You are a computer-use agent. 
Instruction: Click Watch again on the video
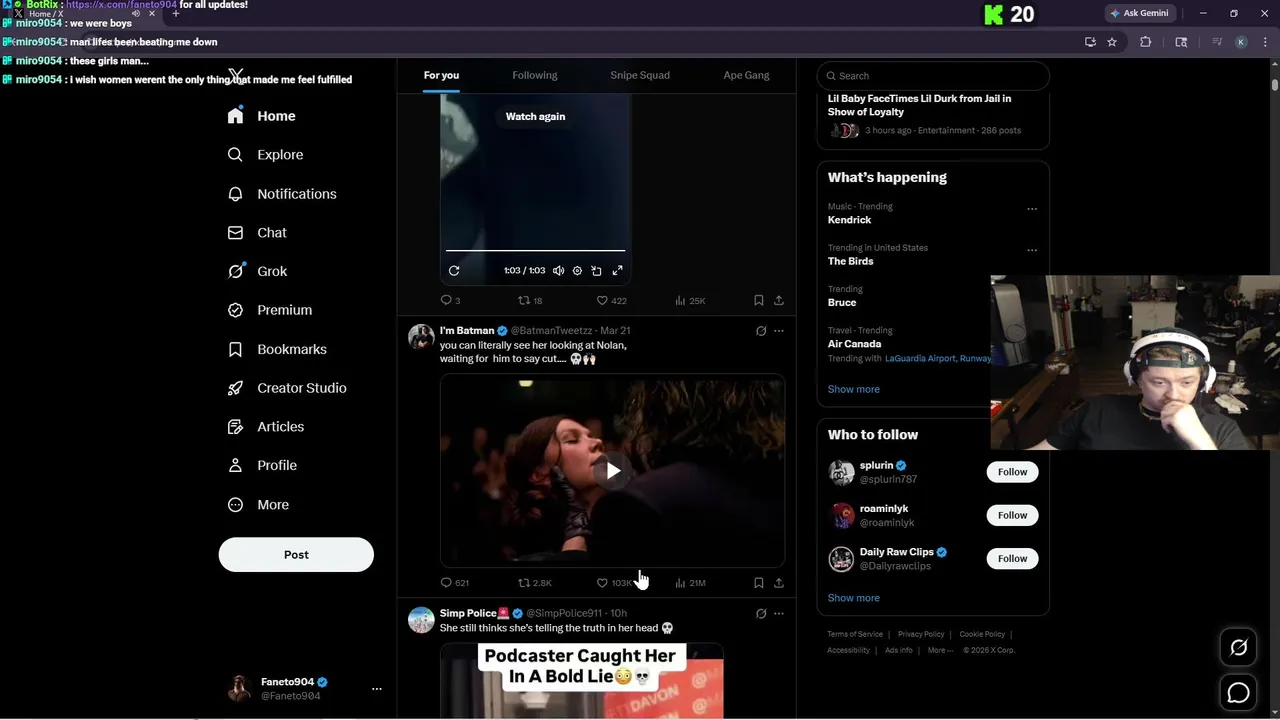pyautogui.click(x=535, y=117)
